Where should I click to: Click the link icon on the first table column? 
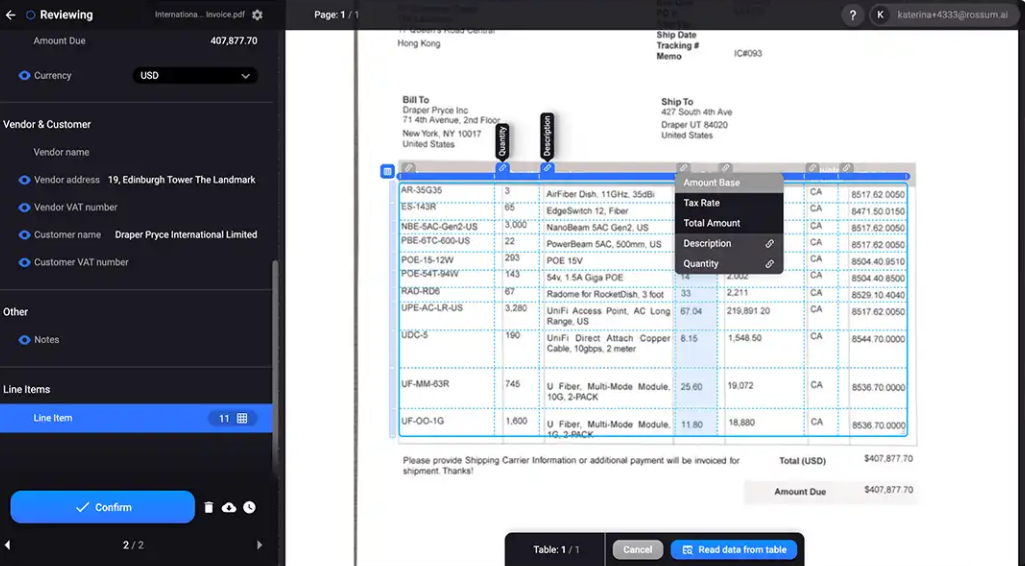(x=409, y=168)
